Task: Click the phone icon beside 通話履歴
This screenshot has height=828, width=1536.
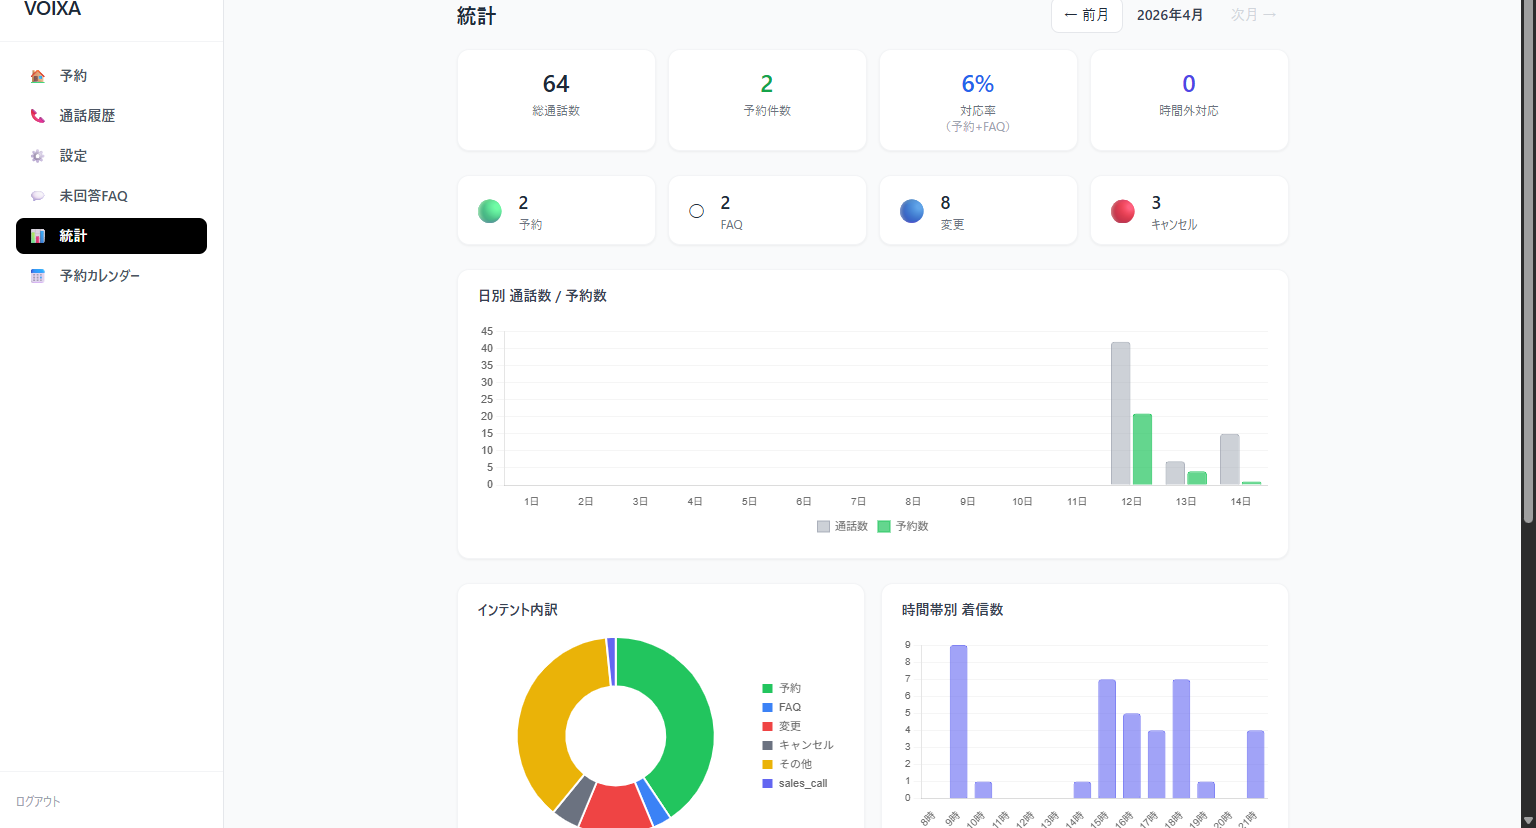Action: point(38,116)
